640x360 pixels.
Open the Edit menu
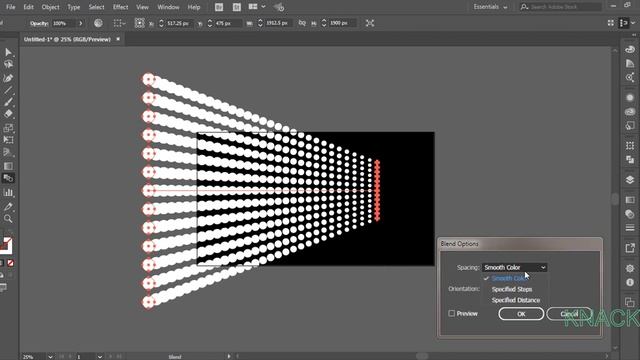click(x=28, y=7)
